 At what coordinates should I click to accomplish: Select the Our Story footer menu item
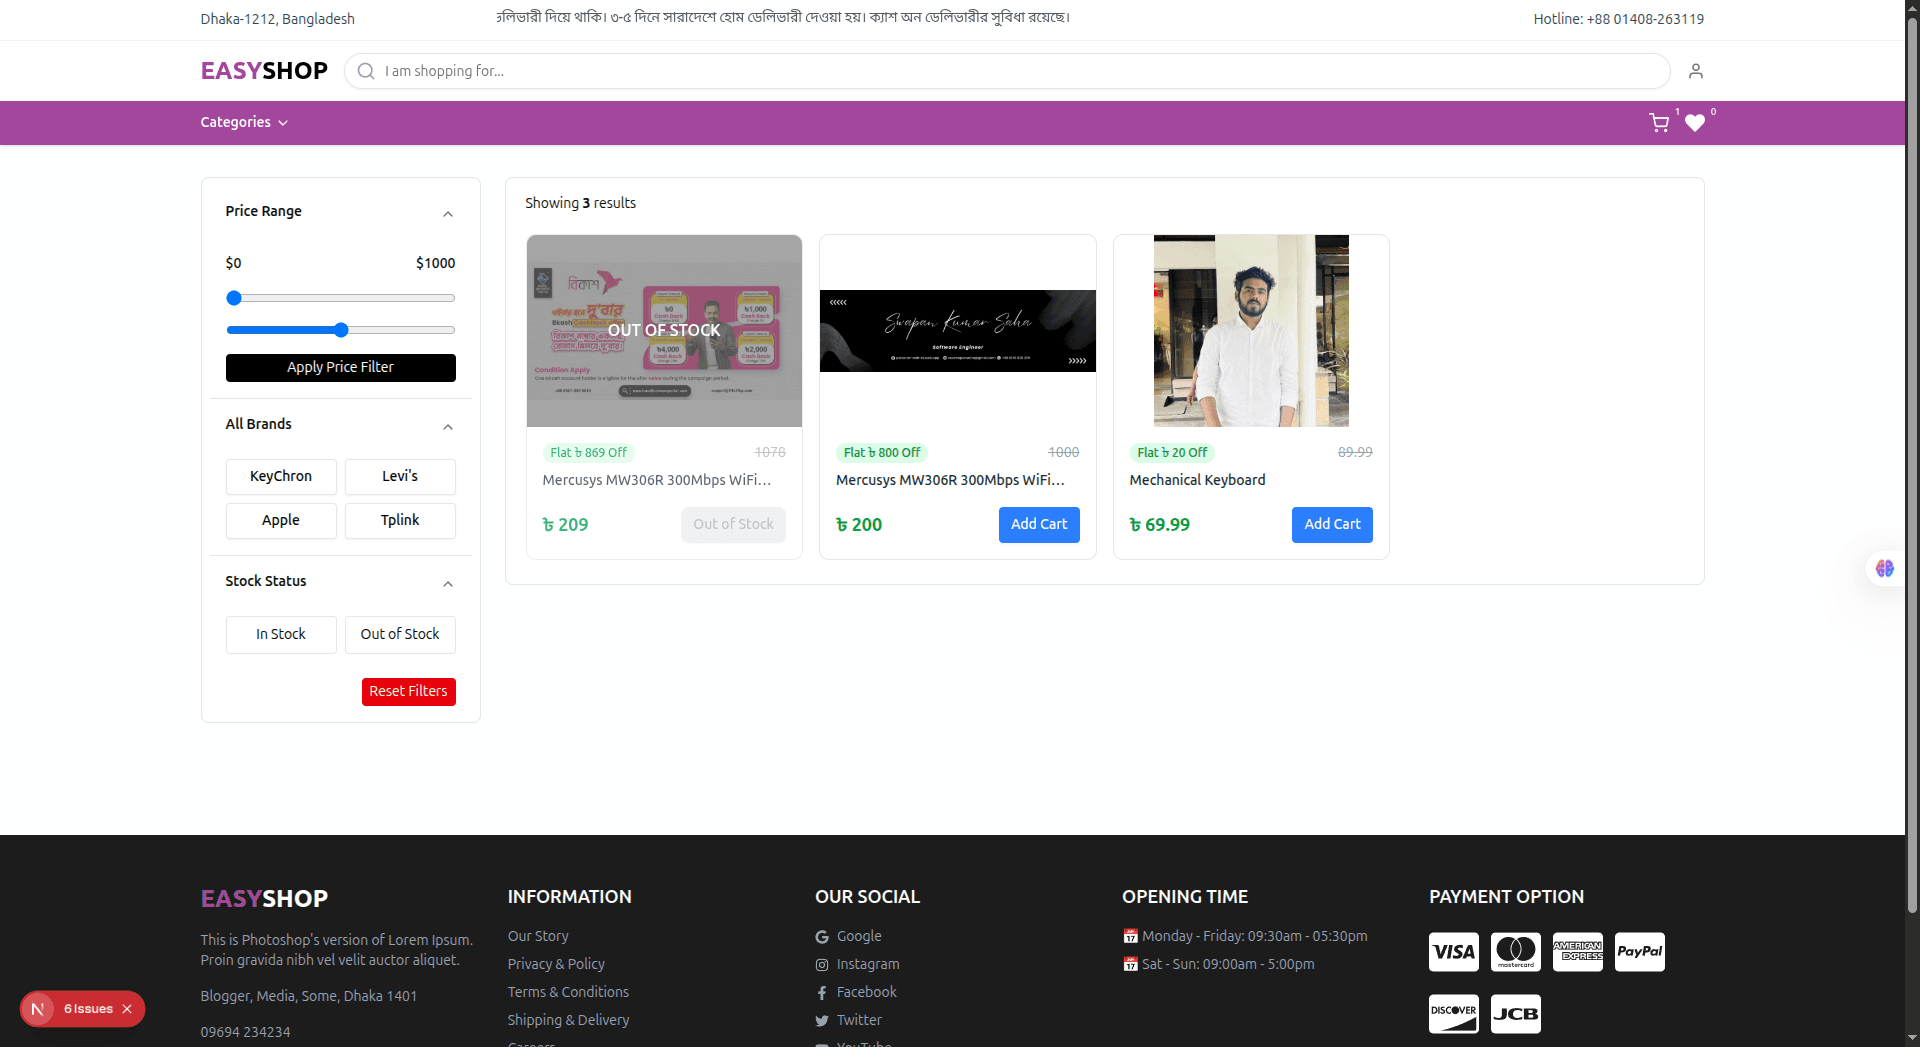click(x=538, y=936)
